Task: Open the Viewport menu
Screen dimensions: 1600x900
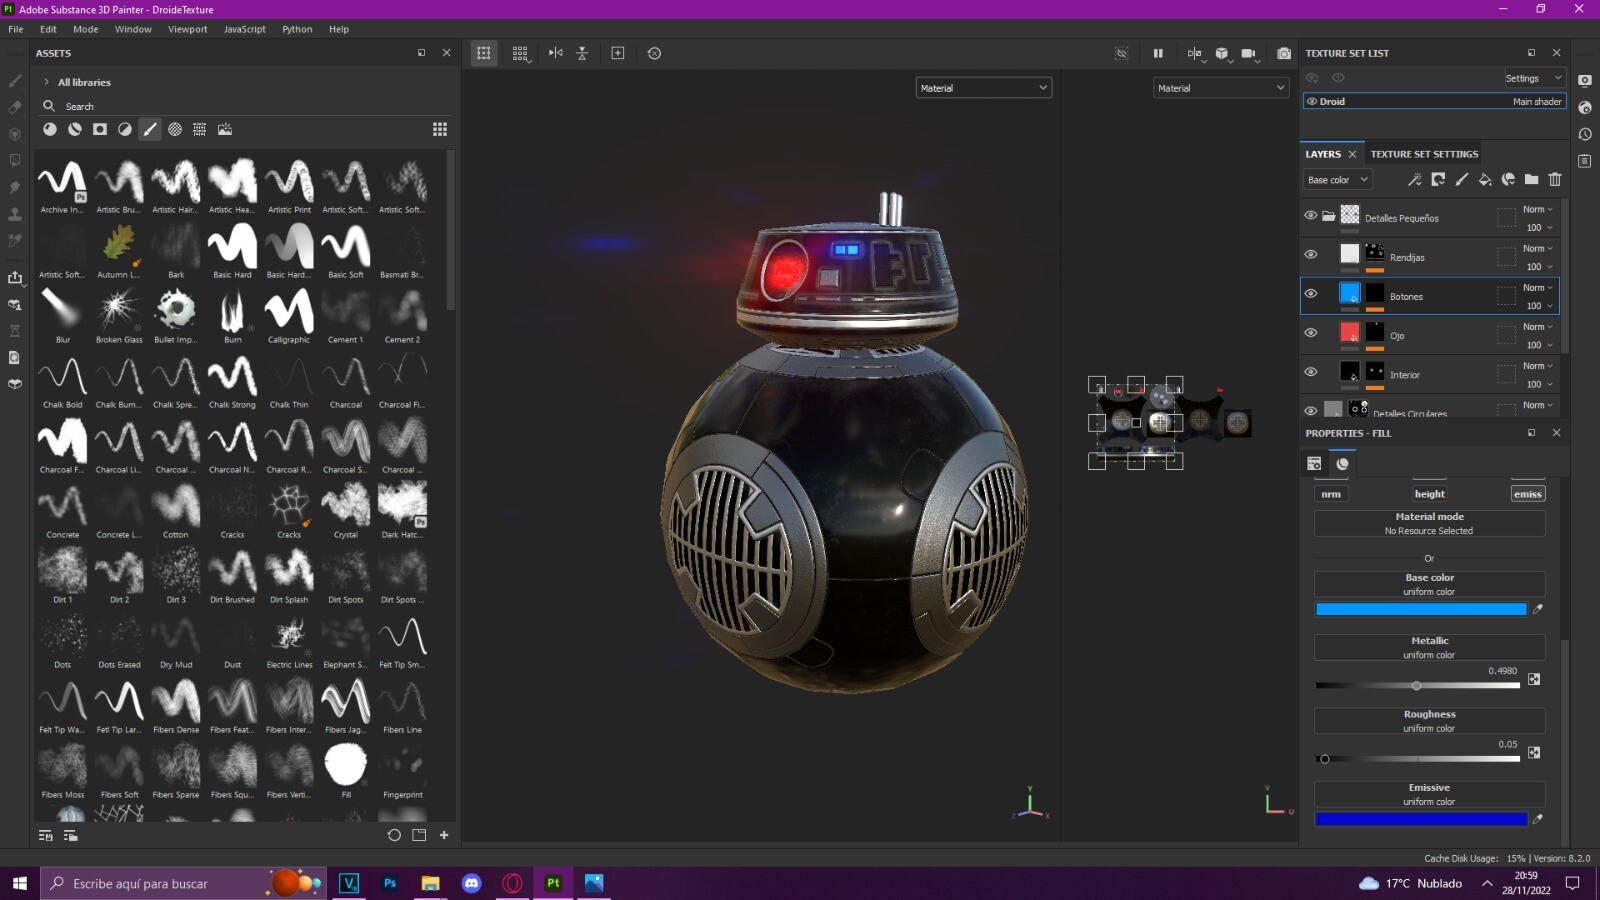Action: pos(188,29)
